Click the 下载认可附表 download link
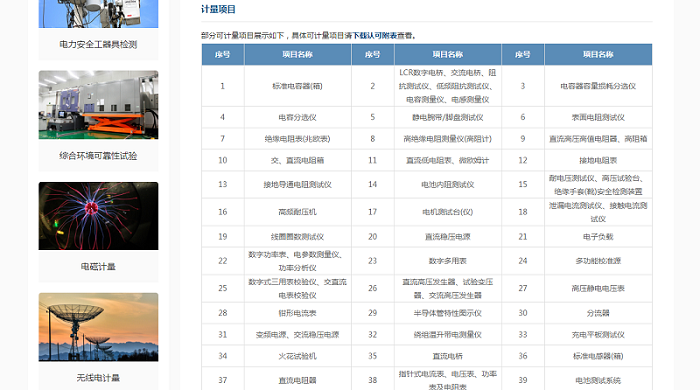 point(375,36)
